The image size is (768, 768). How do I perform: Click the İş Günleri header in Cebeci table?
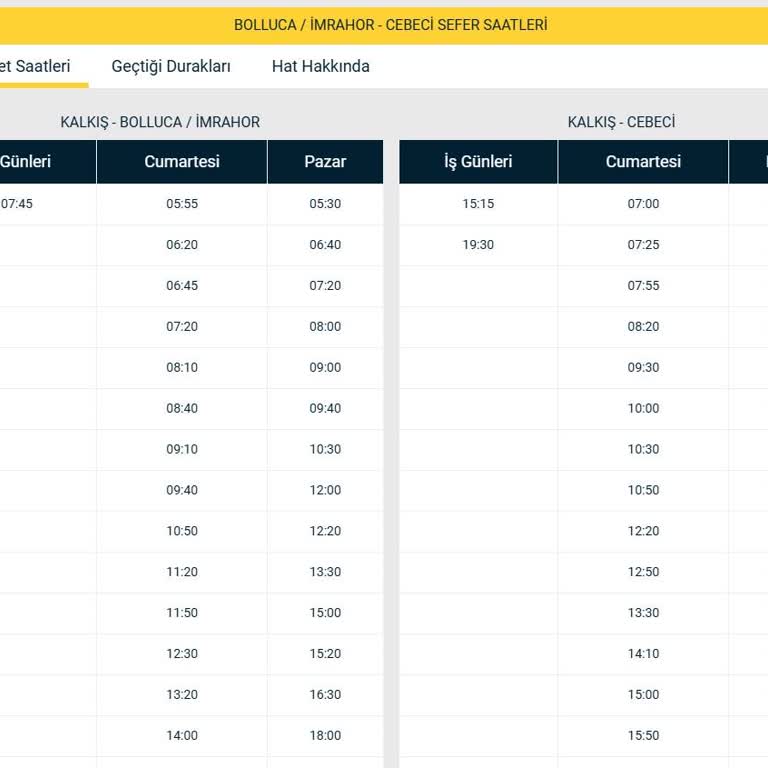click(478, 161)
